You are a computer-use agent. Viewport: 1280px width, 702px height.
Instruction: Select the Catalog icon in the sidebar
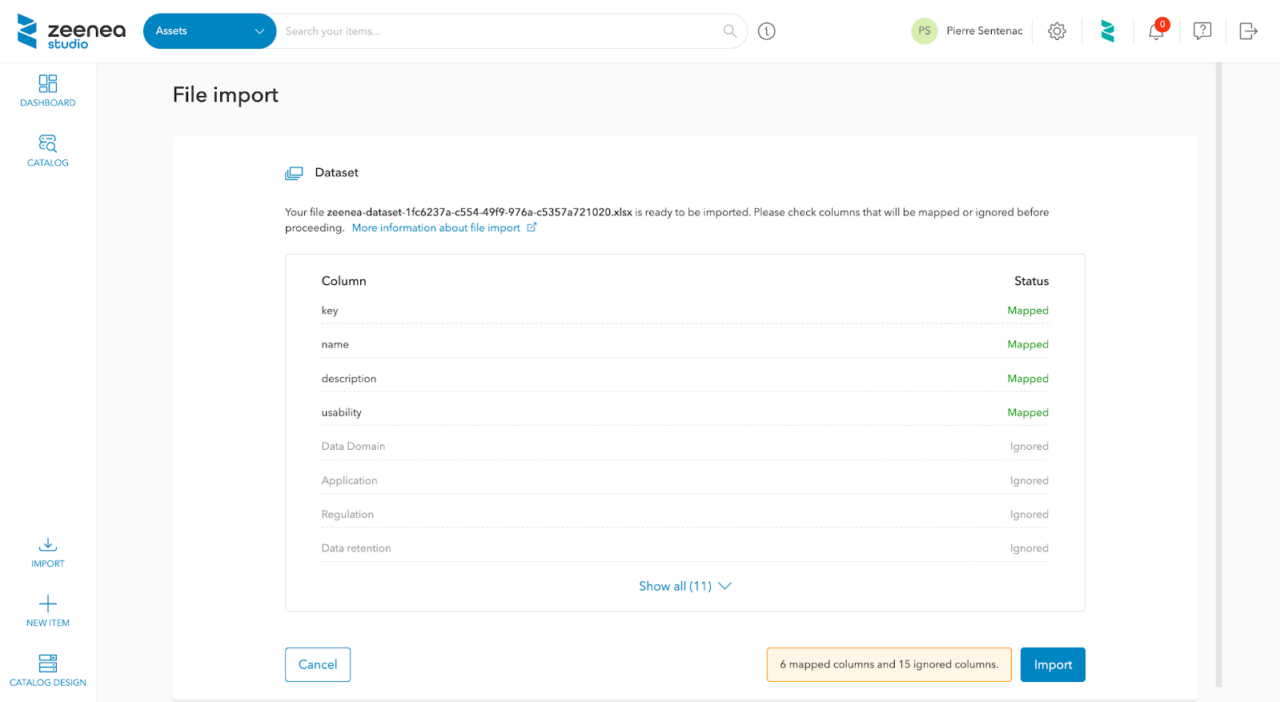[47, 149]
